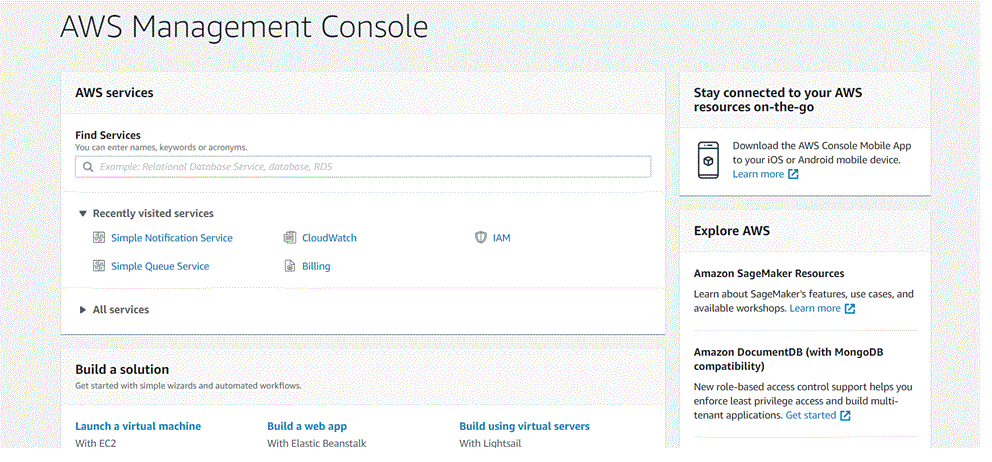Click external link icon after SageMaker Learn more
This screenshot has width=992, height=462.
click(850, 309)
